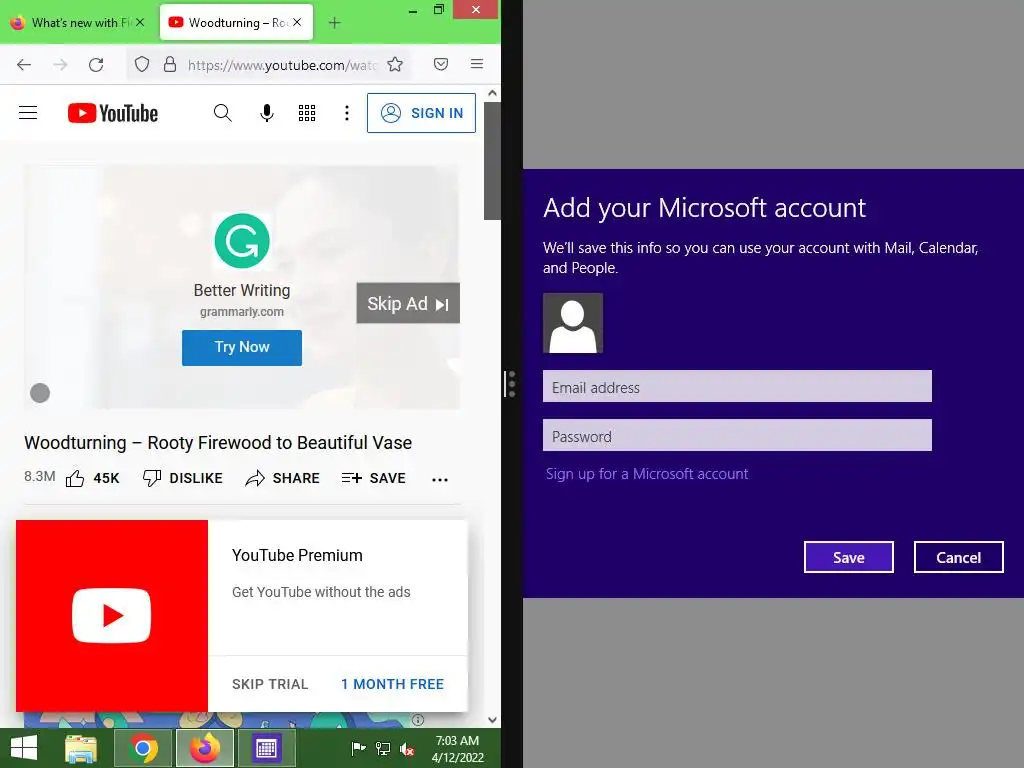Go forward in Firefox
Viewport: 1024px width, 768px height.
[60, 64]
